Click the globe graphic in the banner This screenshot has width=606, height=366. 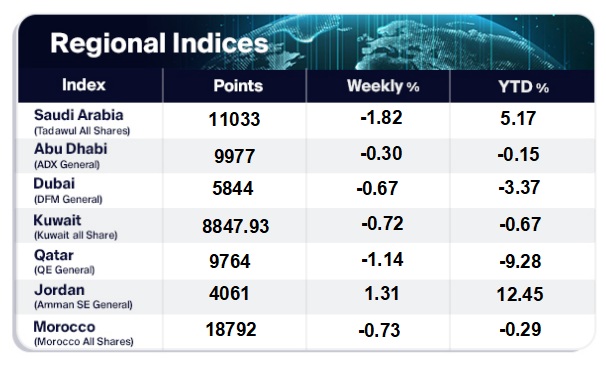click(444, 43)
